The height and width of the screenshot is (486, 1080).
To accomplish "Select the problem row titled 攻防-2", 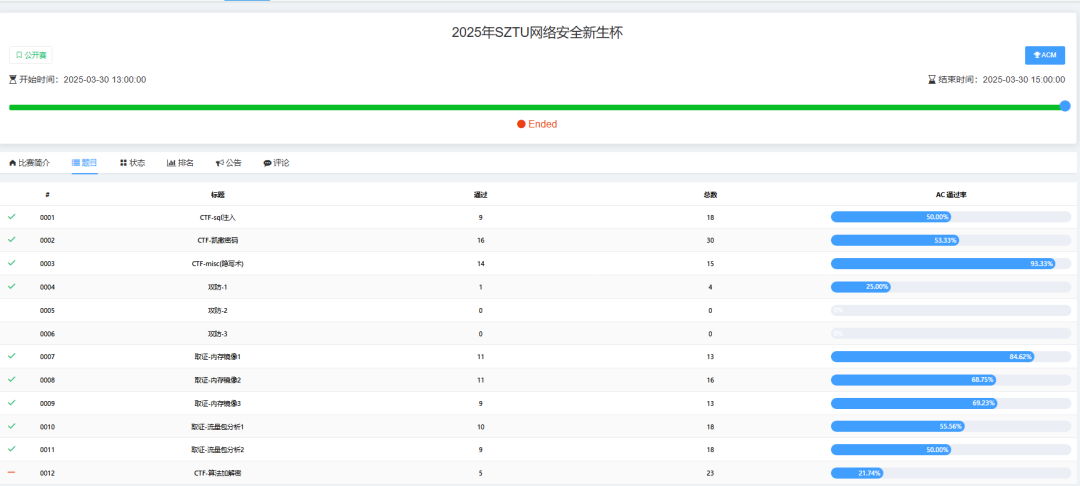I will click(x=217, y=310).
